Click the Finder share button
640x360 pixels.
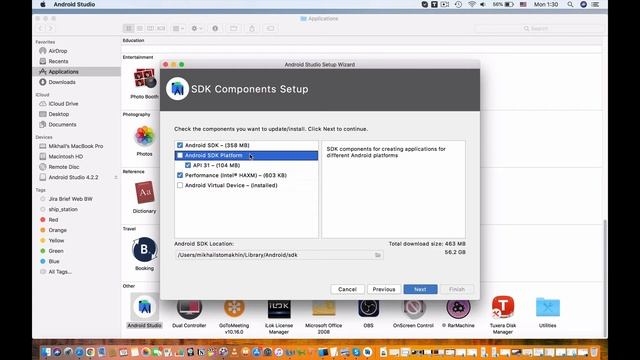(252, 28)
